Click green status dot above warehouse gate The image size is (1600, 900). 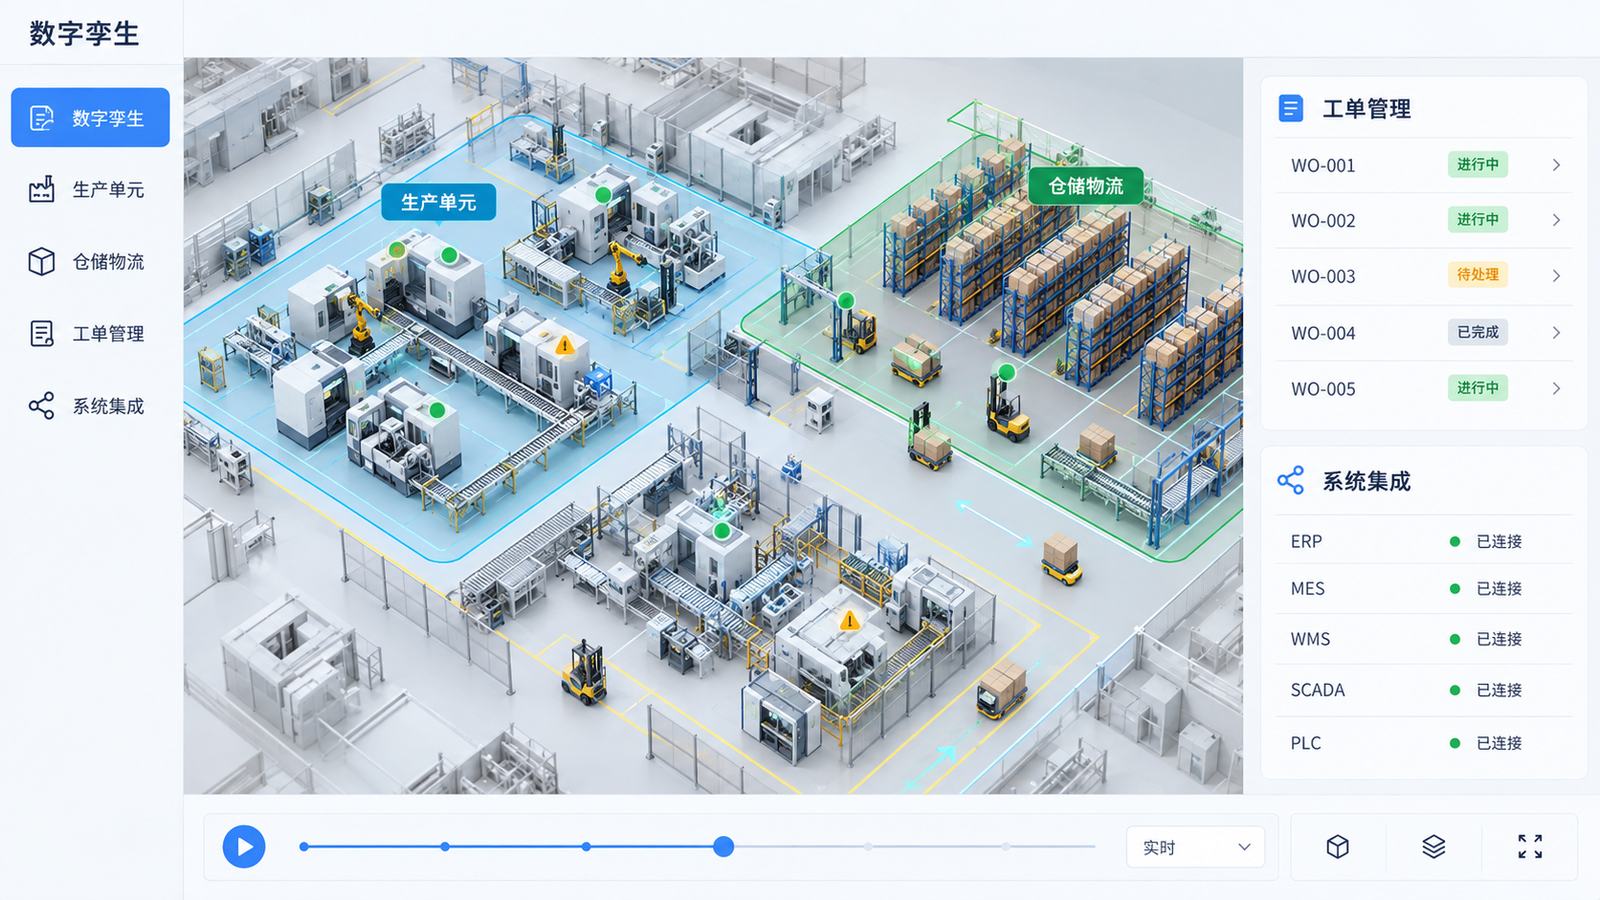[x=846, y=300]
